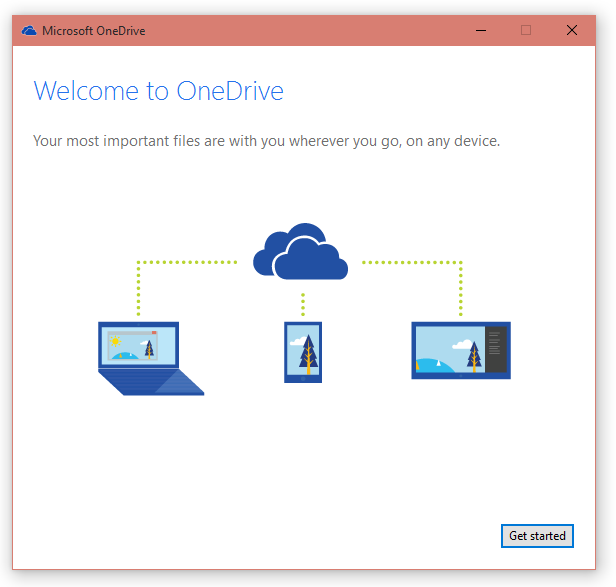Viewport: 616px width, 587px height.
Task: Click the laptop device illustration
Action: 151,358
